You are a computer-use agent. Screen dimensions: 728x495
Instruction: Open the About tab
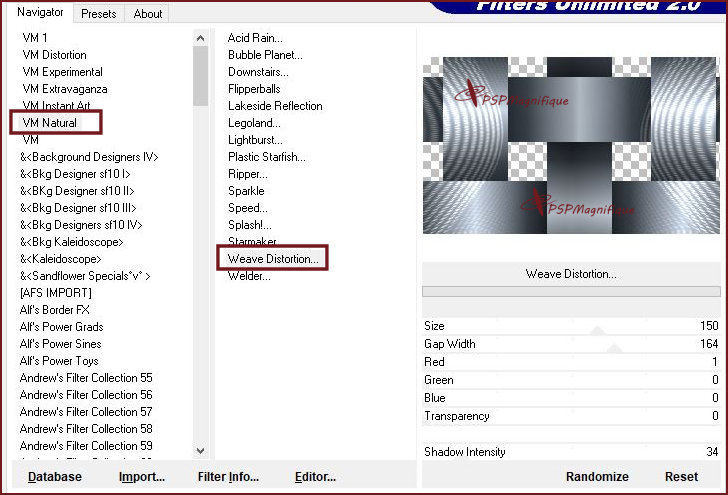coord(148,14)
